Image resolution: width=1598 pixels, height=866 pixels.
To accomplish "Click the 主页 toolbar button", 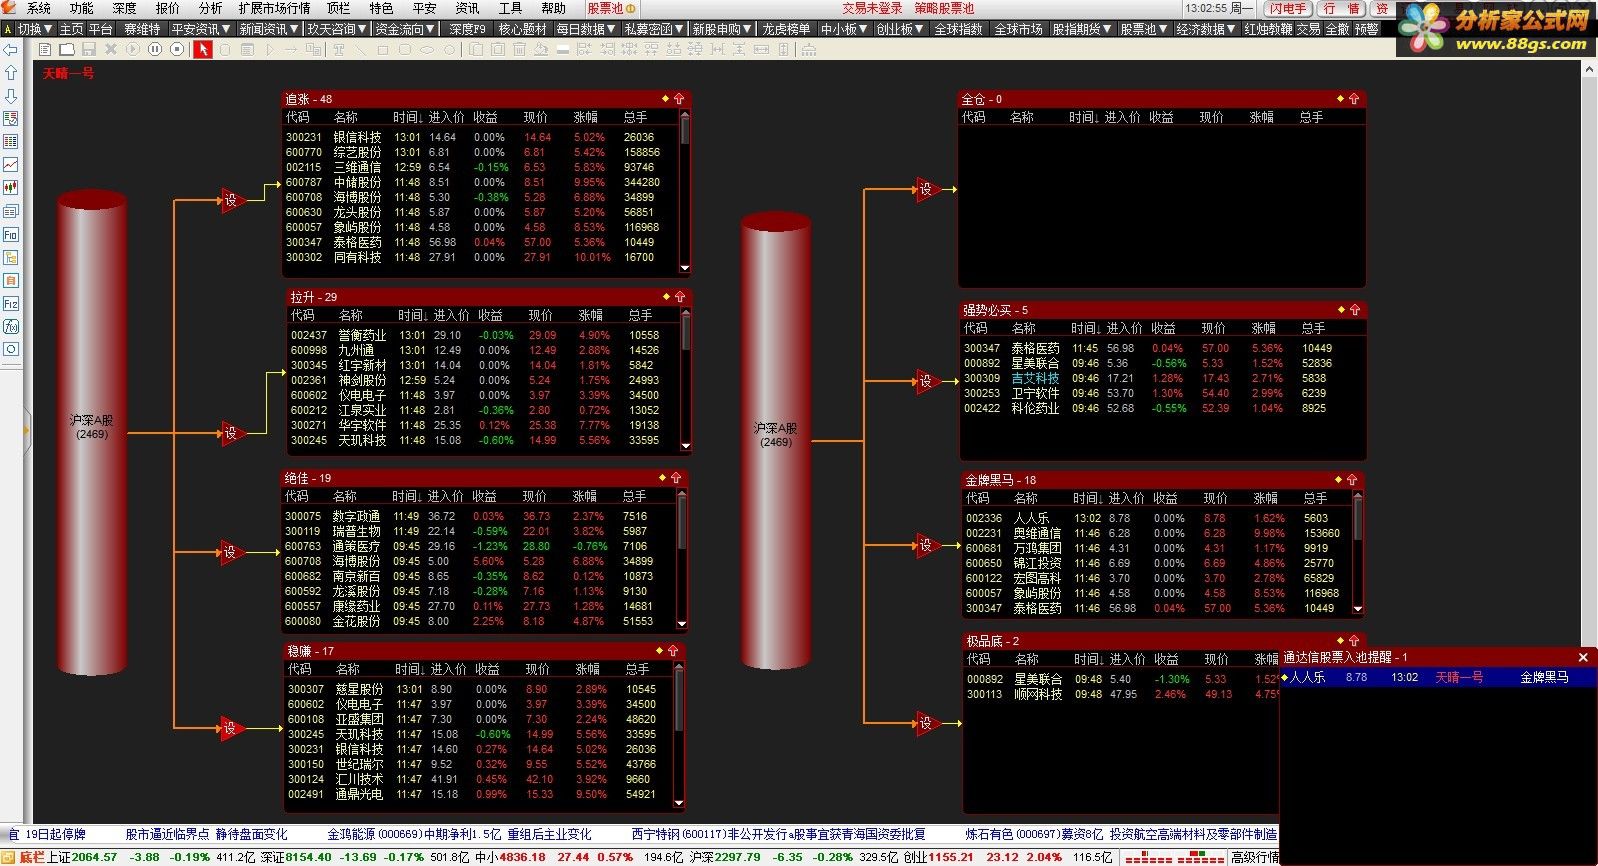I will (x=71, y=29).
